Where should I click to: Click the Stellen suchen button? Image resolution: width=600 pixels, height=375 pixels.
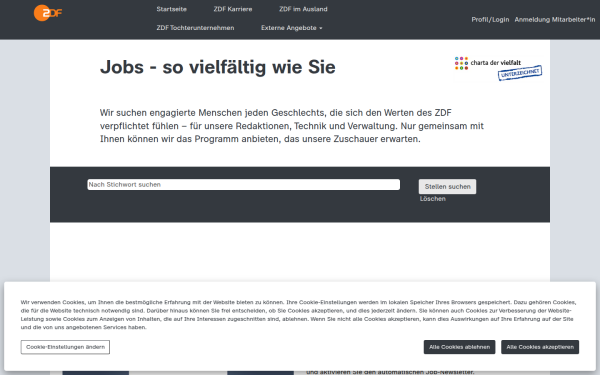[x=447, y=187]
